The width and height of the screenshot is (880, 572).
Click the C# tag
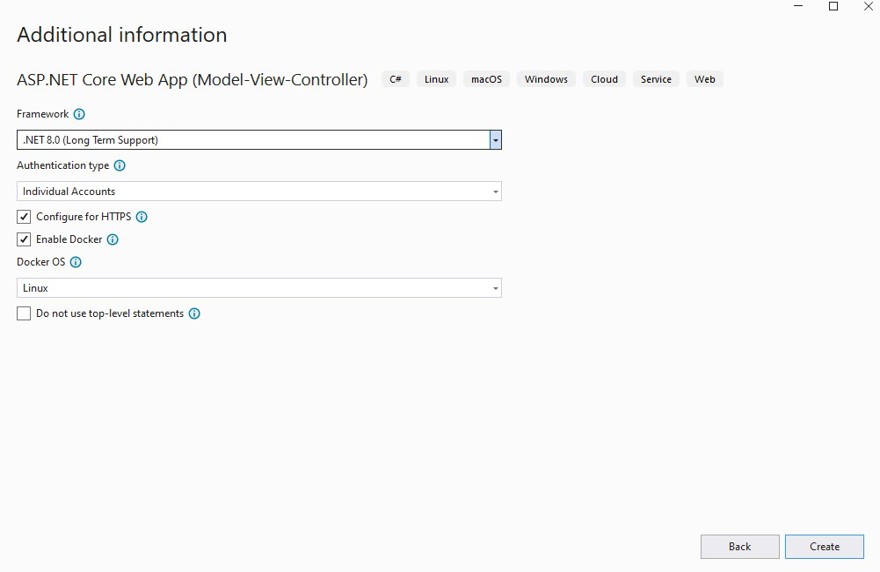coord(396,79)
